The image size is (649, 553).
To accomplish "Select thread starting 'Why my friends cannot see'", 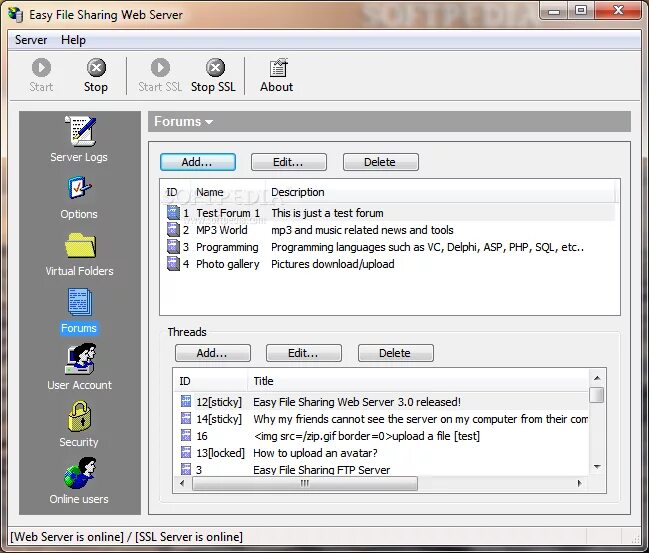I will coord(421,419).
